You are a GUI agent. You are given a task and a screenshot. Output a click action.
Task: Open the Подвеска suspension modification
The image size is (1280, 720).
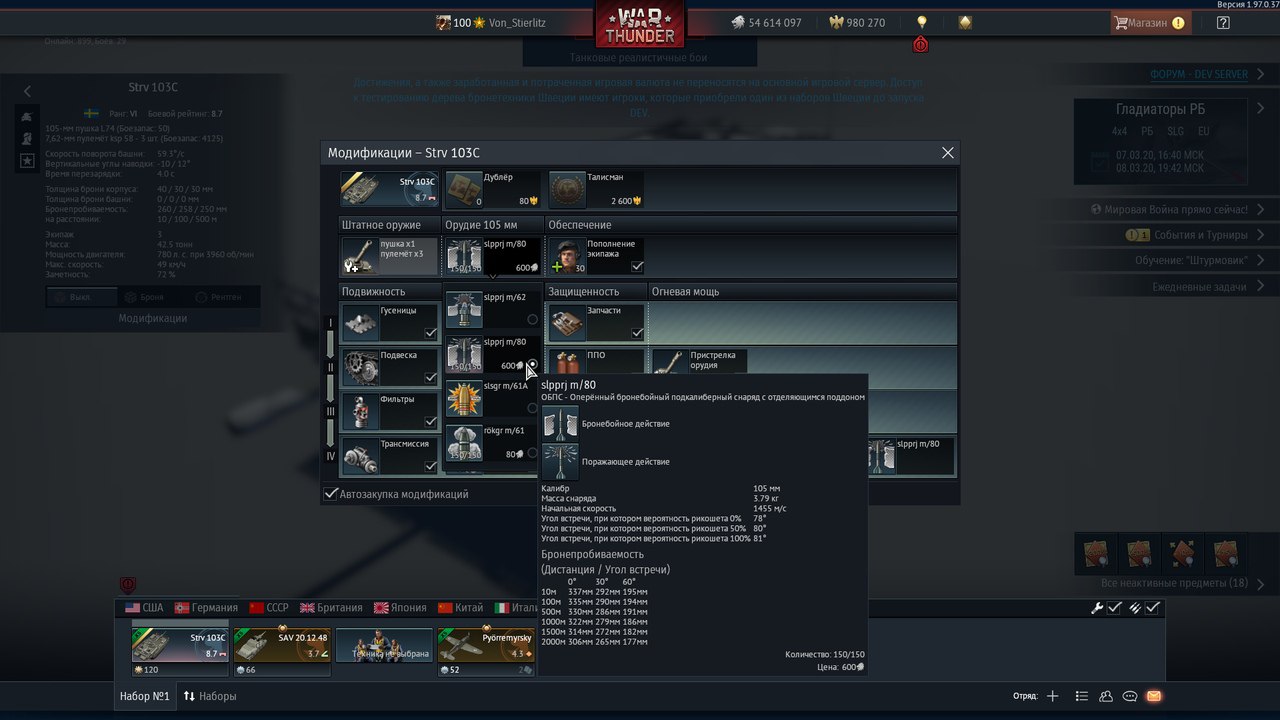click(390, 367)
